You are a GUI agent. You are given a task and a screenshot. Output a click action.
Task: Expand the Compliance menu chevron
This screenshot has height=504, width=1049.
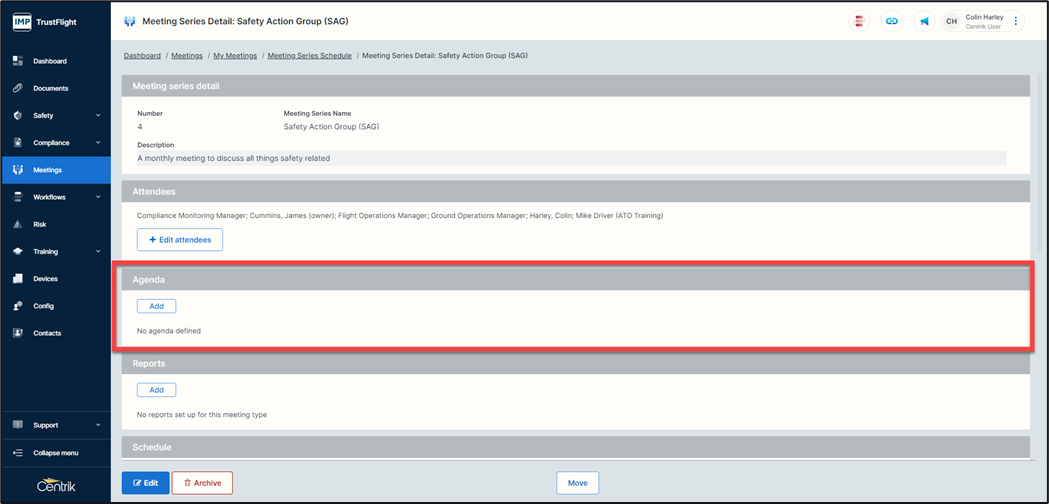[x=98, y=143]
